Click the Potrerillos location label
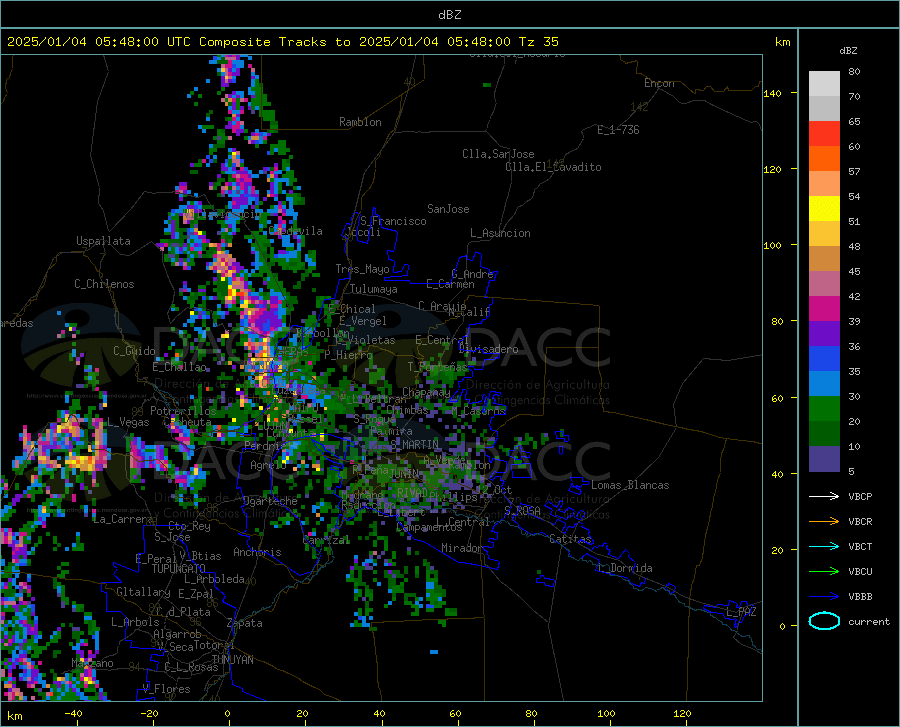900x727 pixels. (x=183, y=411)
